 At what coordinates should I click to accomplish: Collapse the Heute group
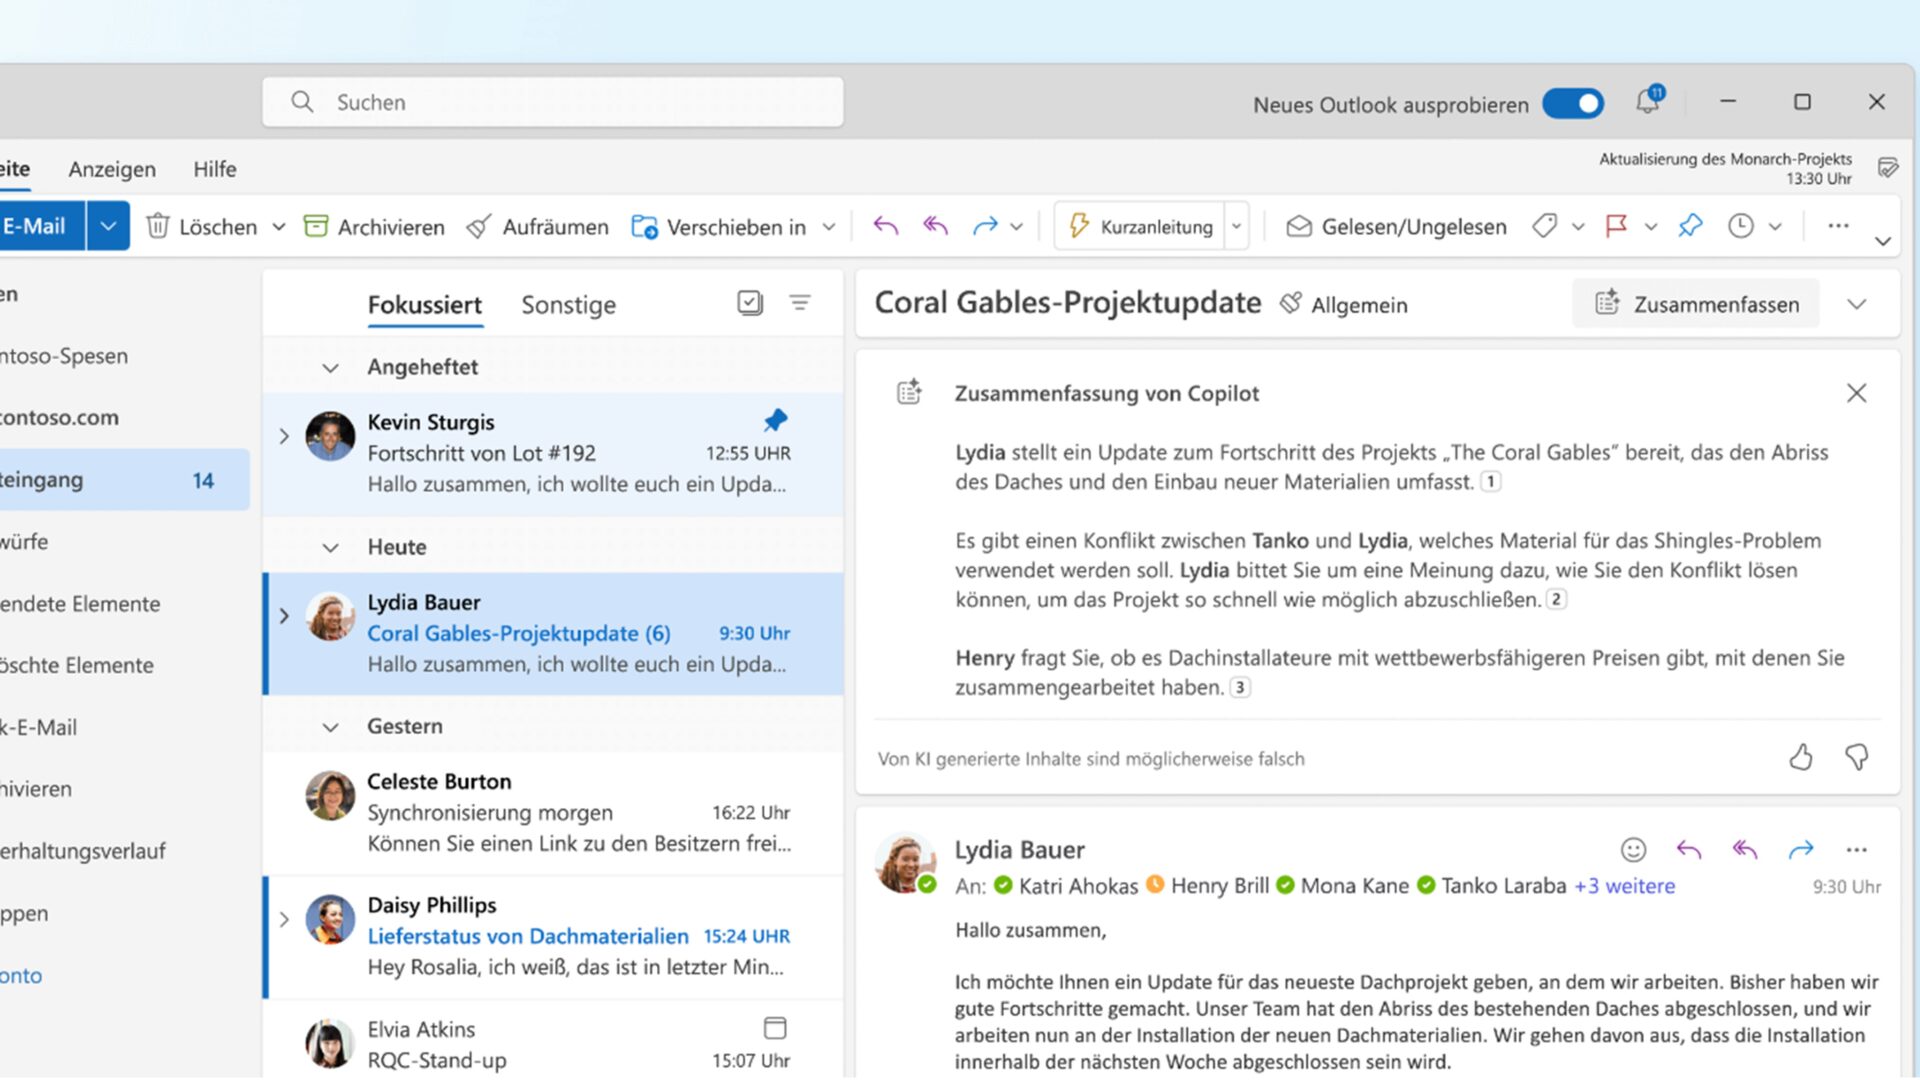(x=330, y=548)
